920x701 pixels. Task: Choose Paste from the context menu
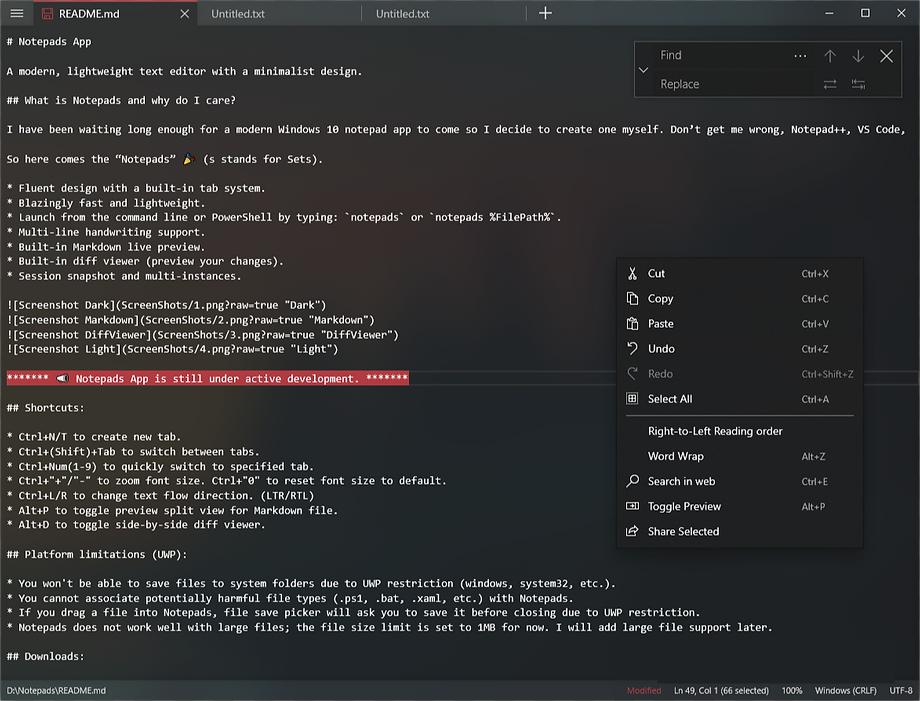point(632,323)
